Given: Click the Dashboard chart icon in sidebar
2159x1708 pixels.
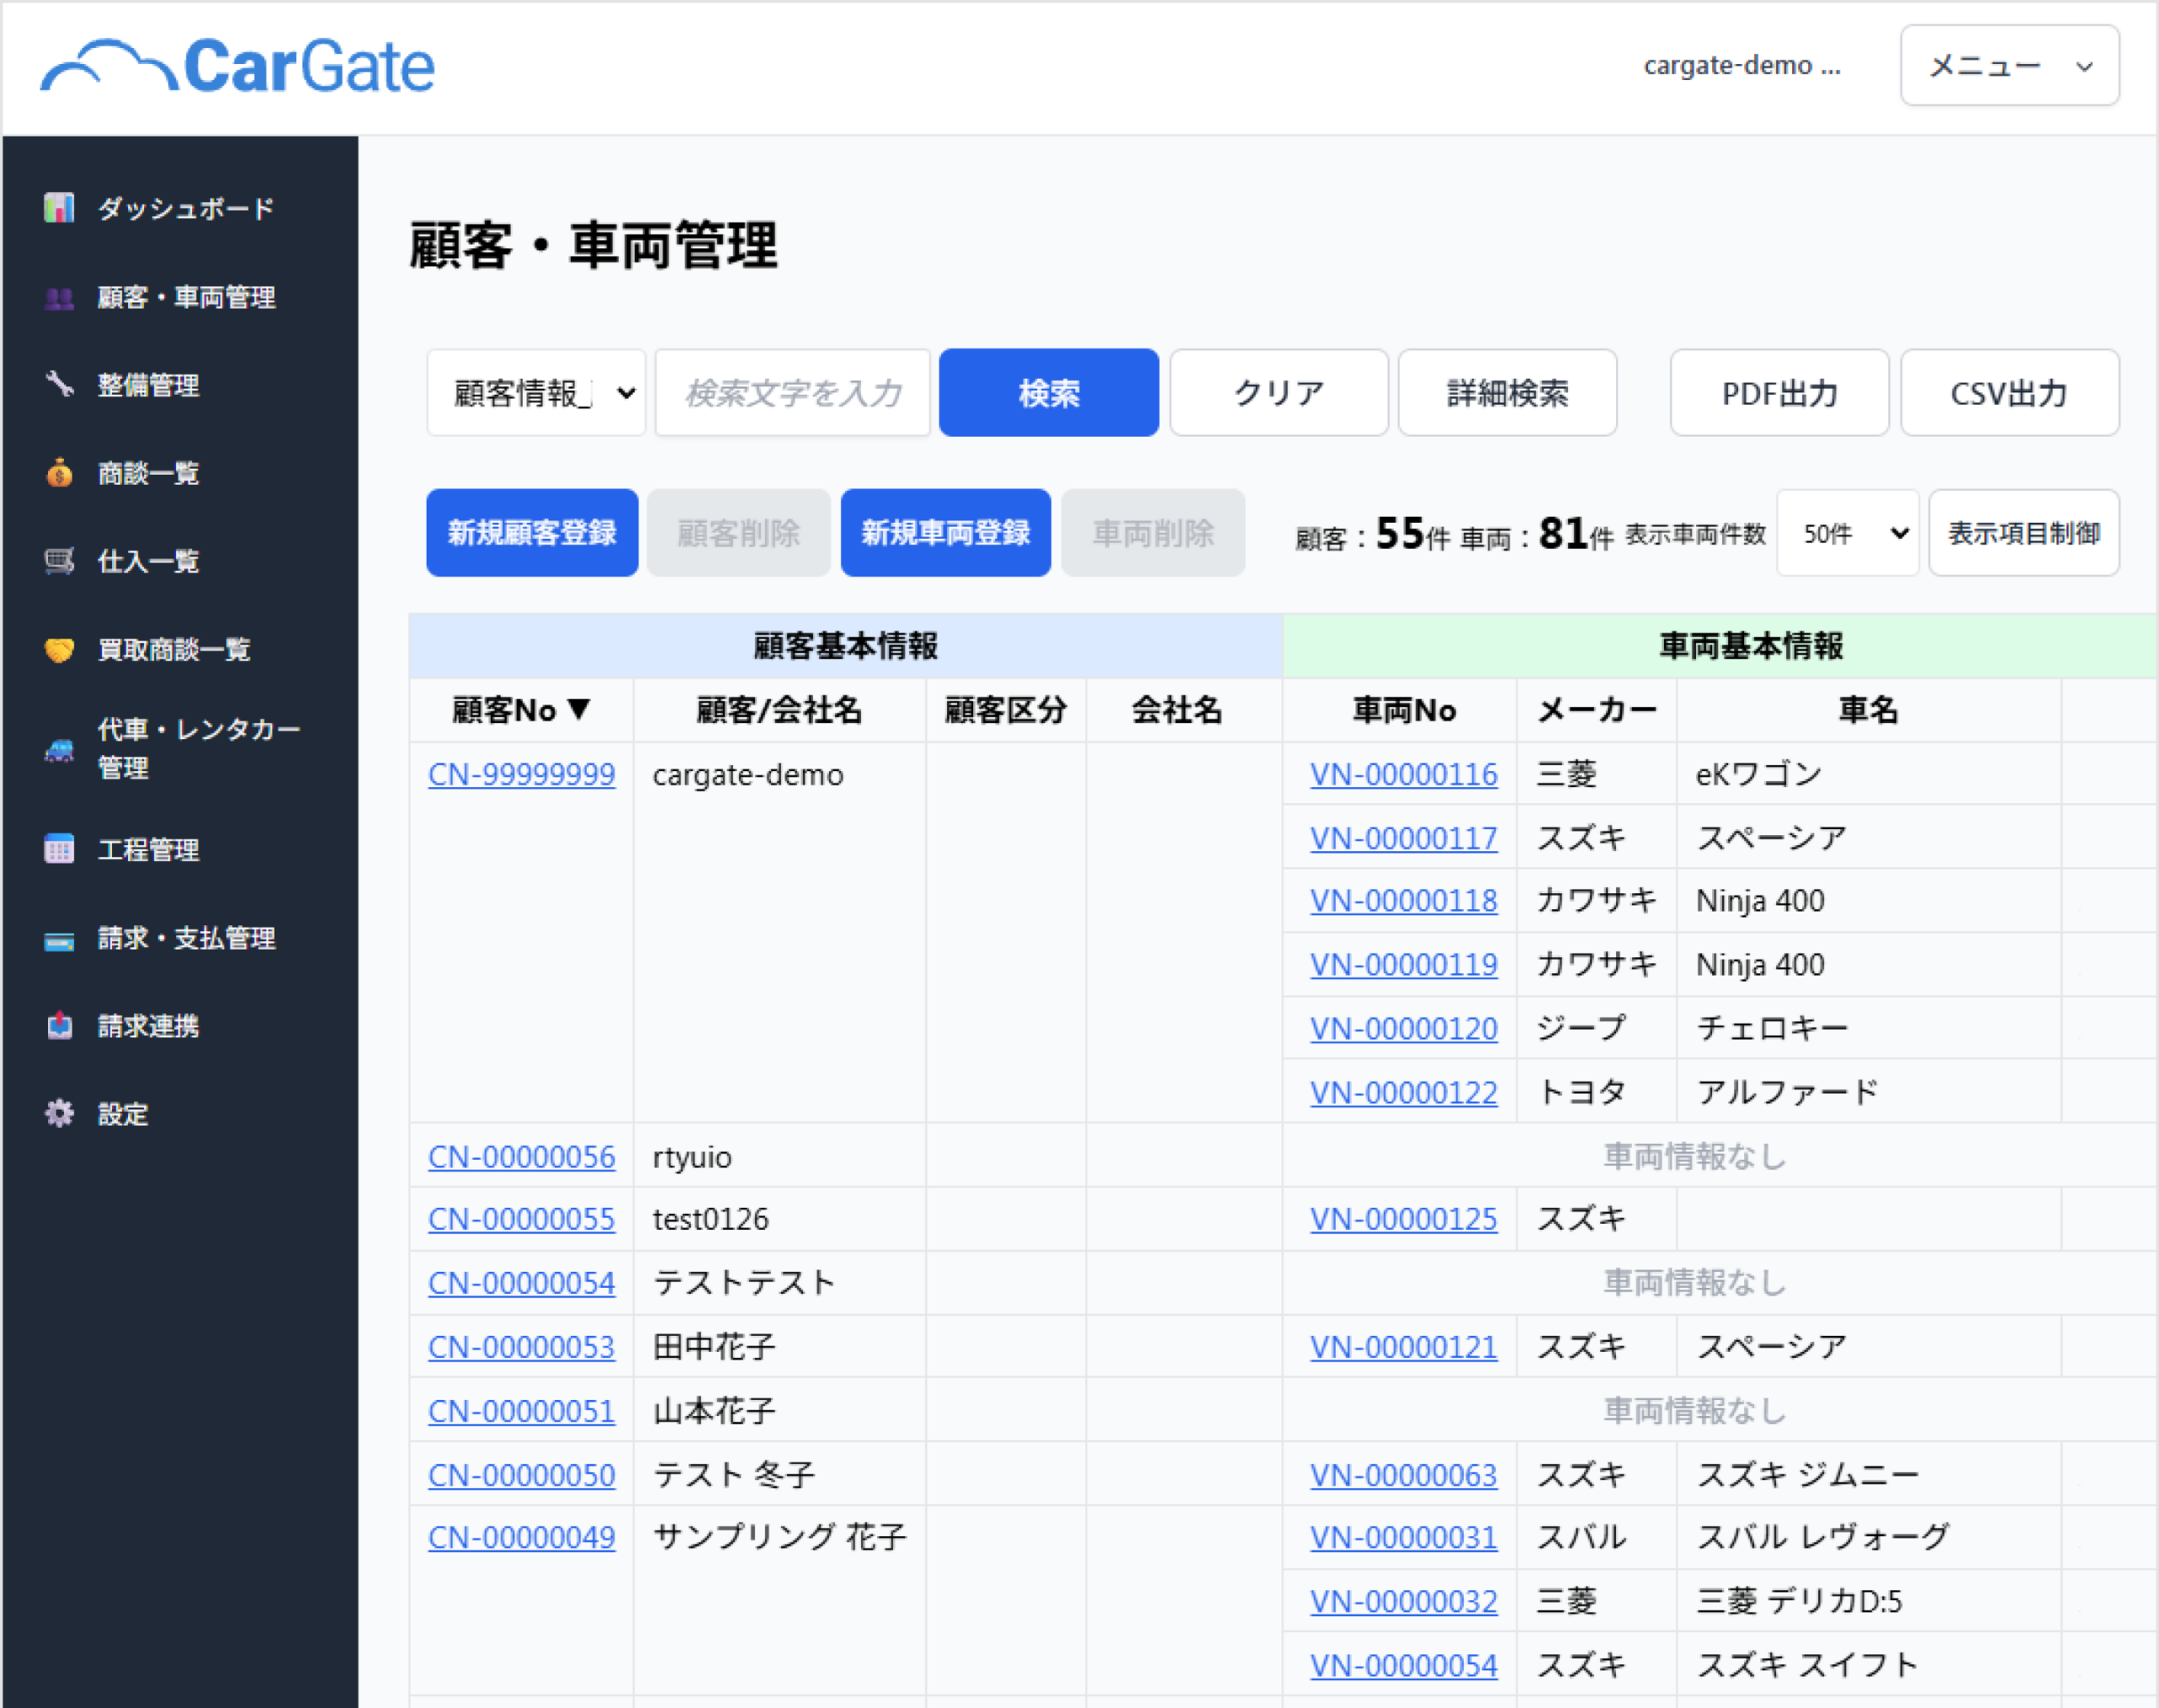Looking at the screenshot, I should (59, 208).
